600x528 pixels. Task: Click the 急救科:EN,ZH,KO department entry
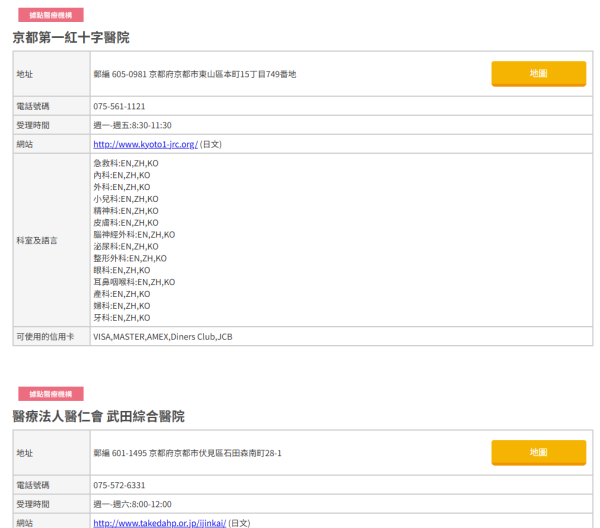point(125,163)
